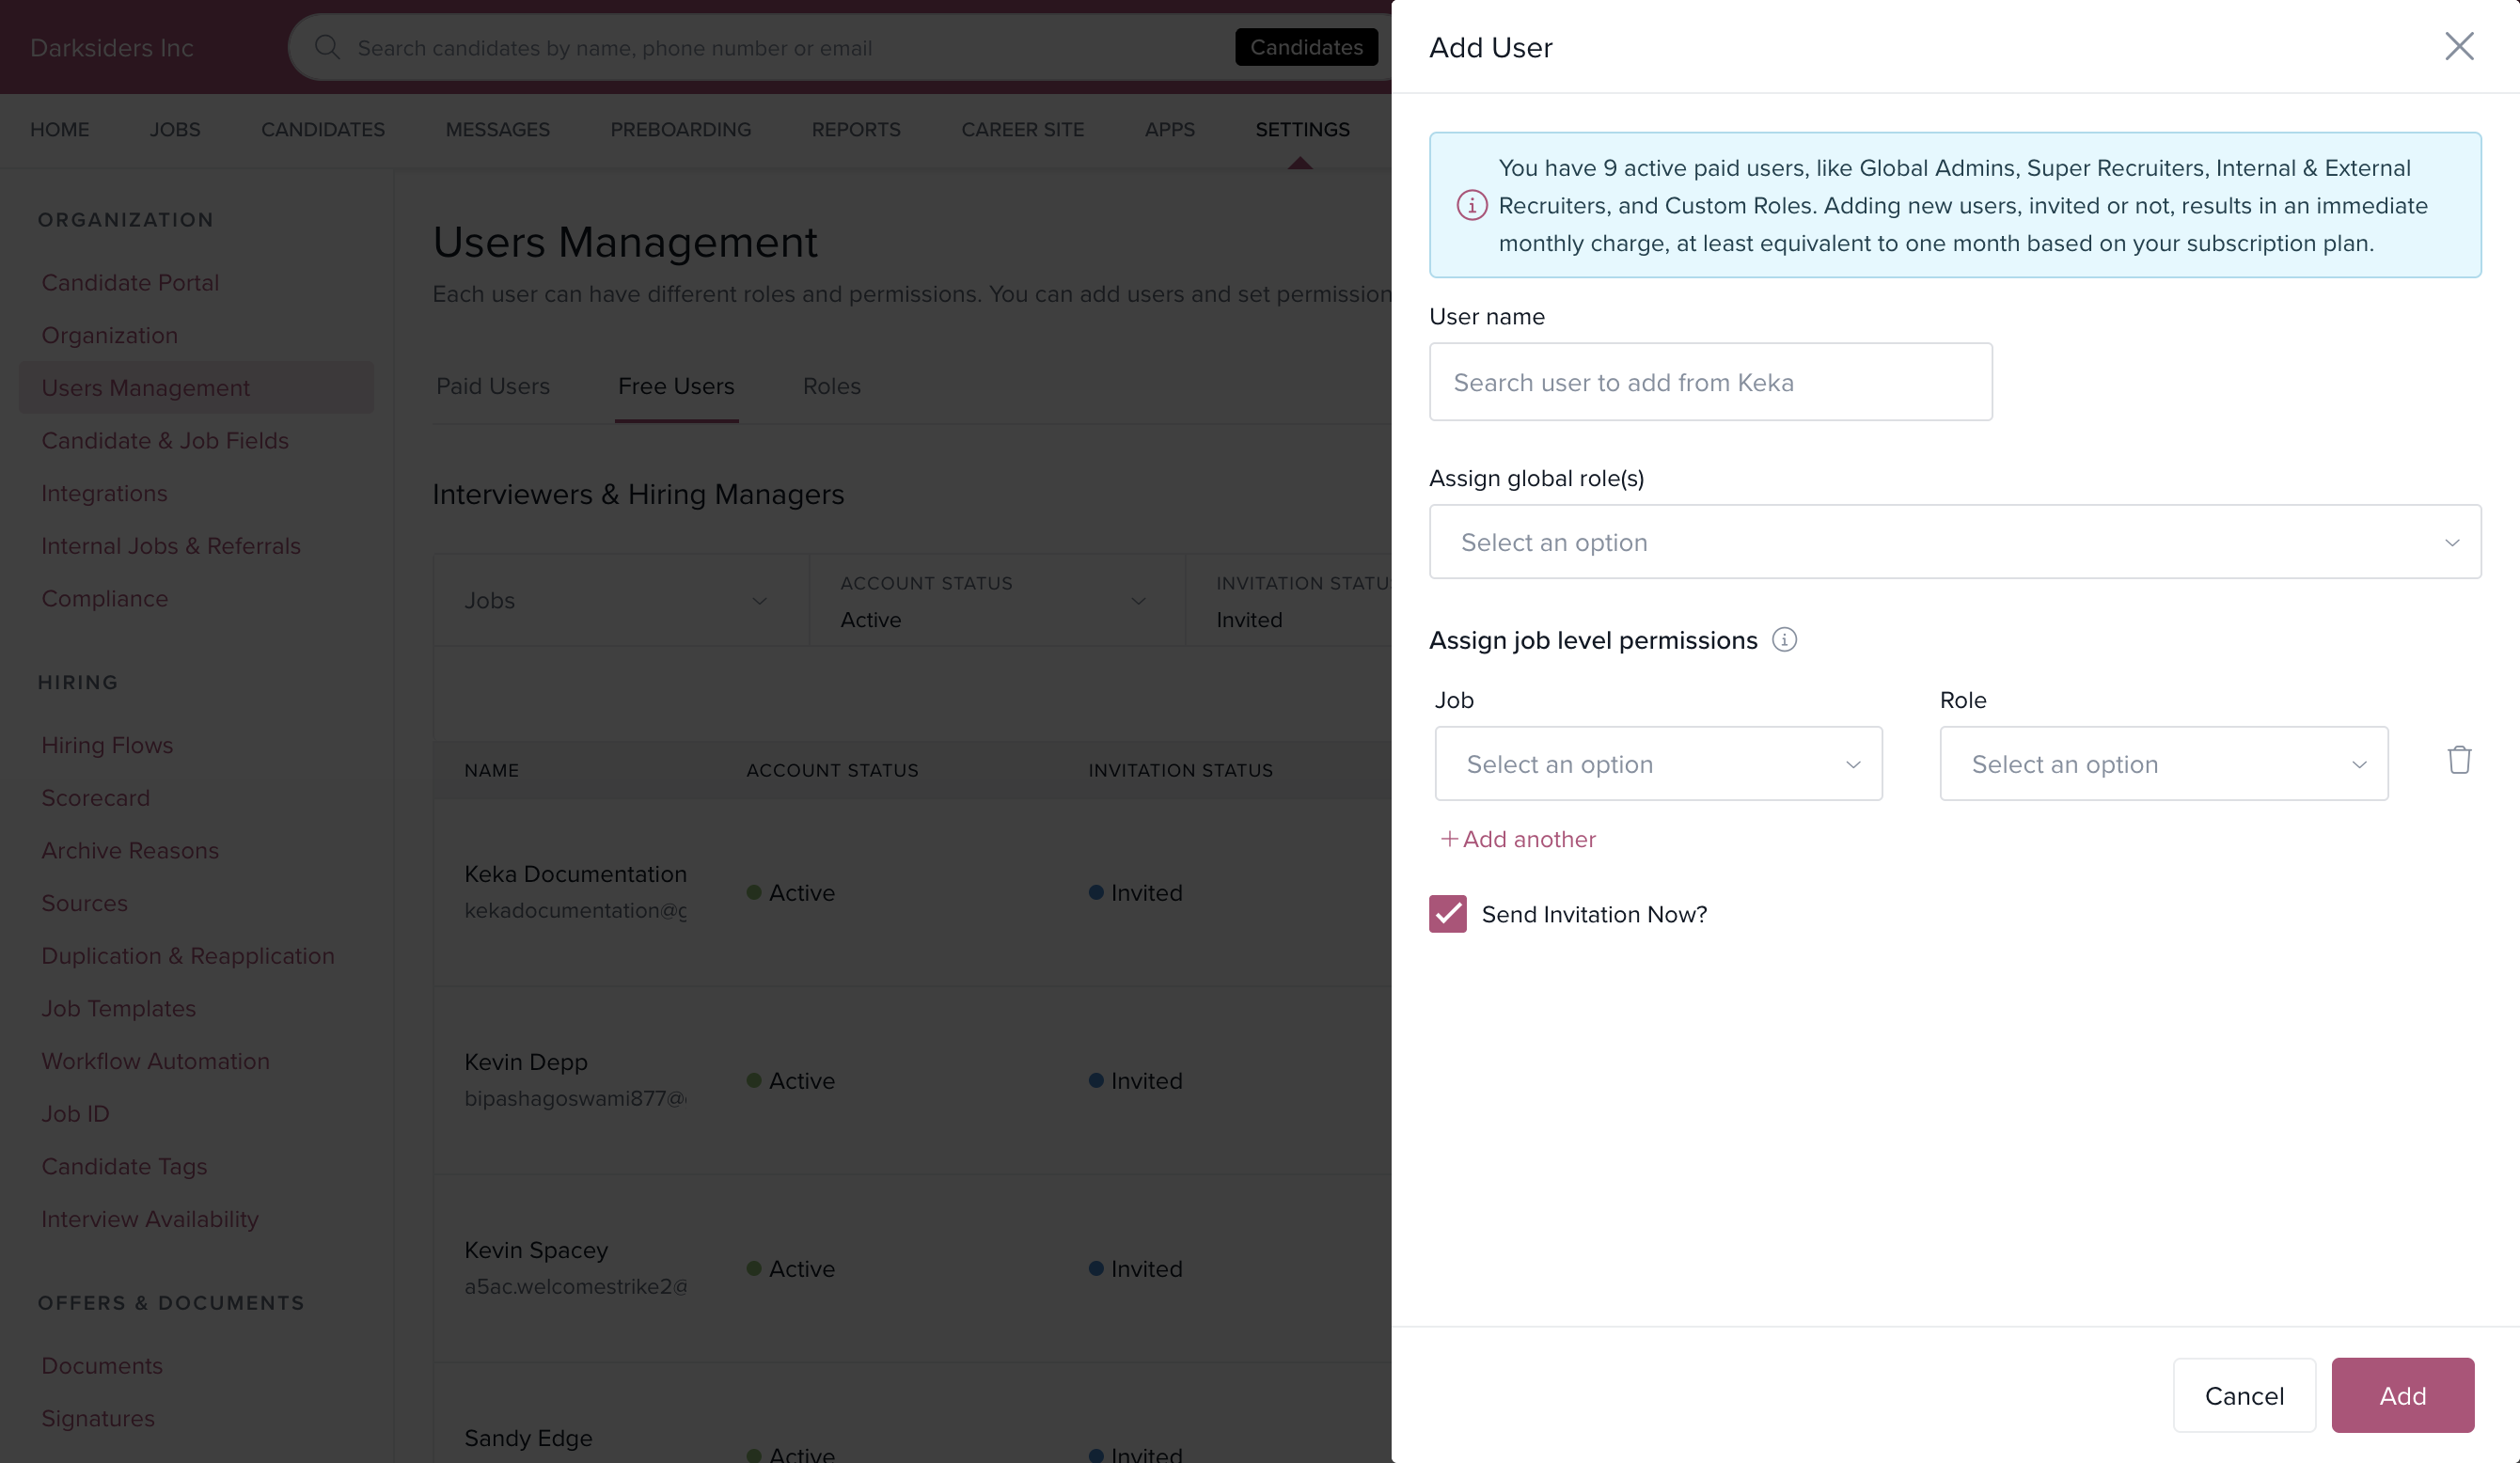This screenshot has width=2520, height=1463.
Task: Switch to Paid Users tab
Action: [x=493, y=386]
